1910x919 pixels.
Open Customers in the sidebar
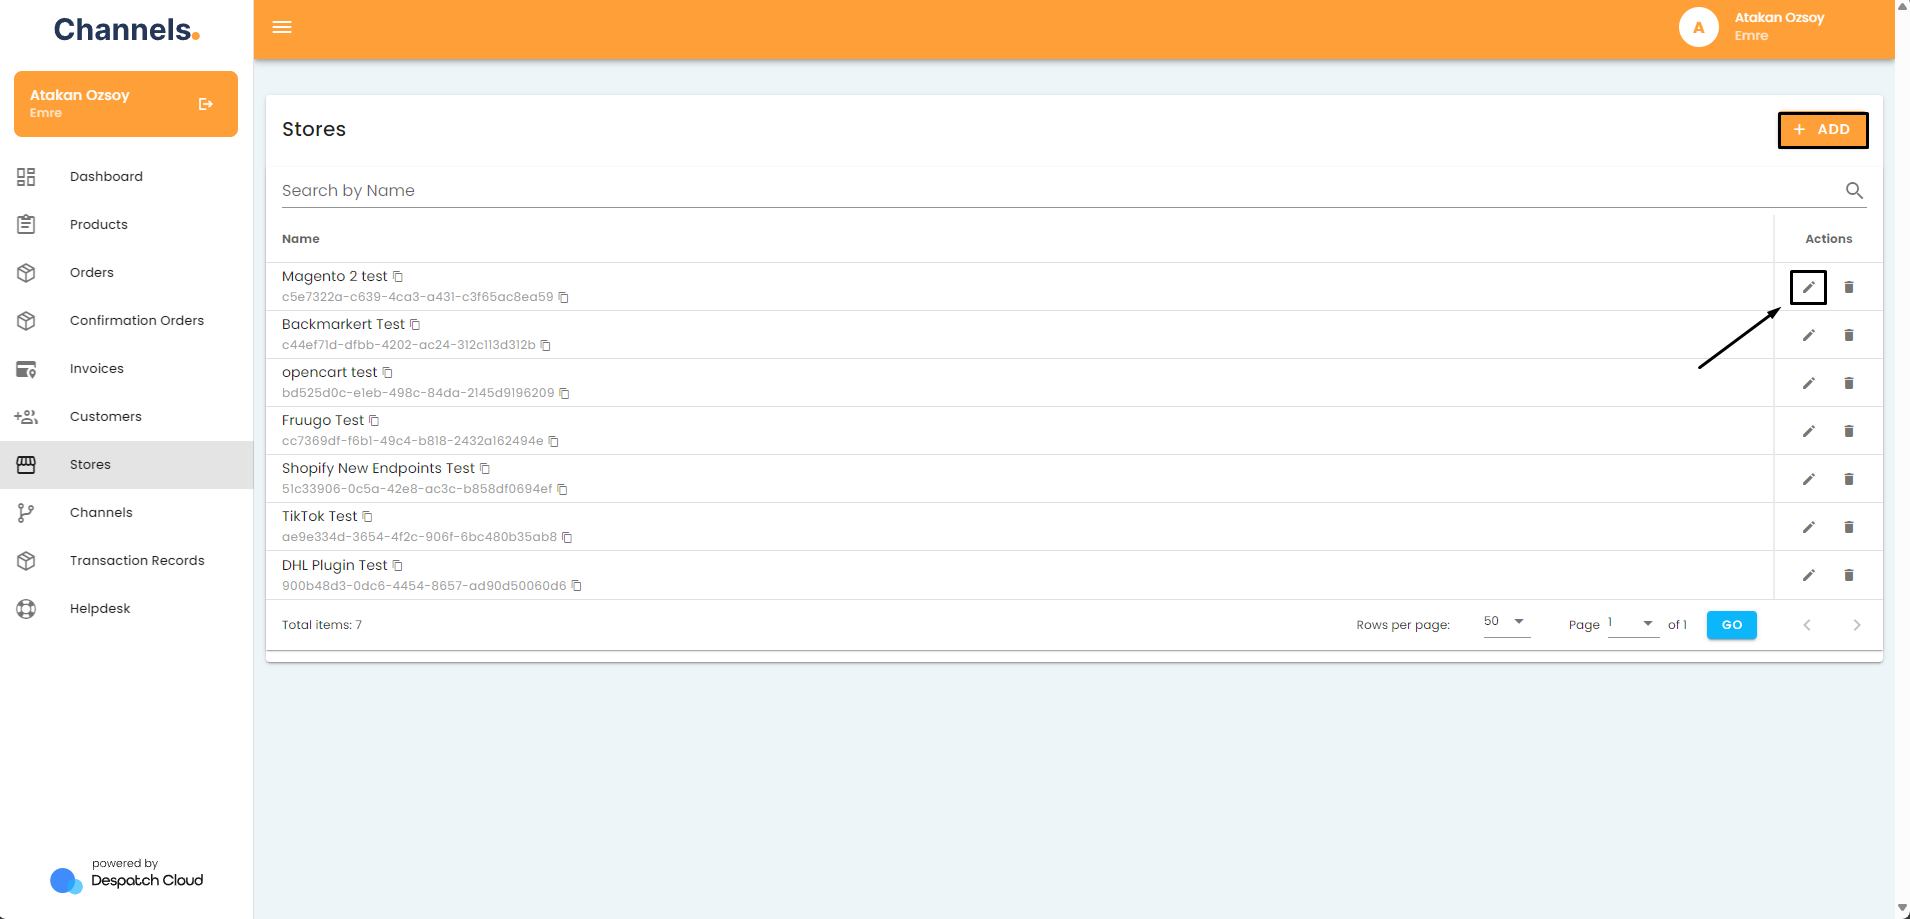click(x=126, y=417)
